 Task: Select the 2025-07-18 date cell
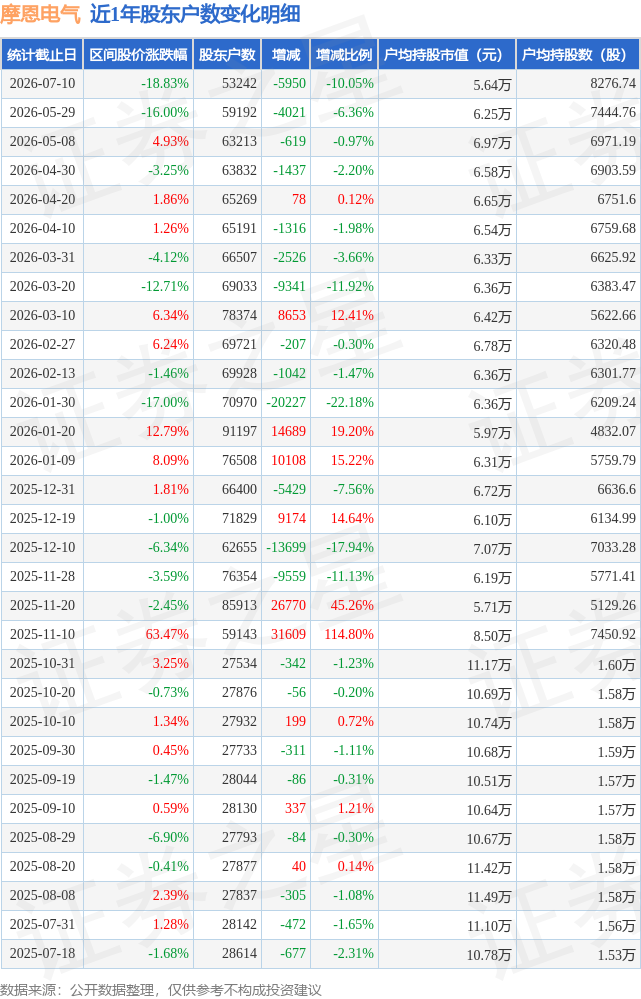pyautogui.click(x=42, y=953)
